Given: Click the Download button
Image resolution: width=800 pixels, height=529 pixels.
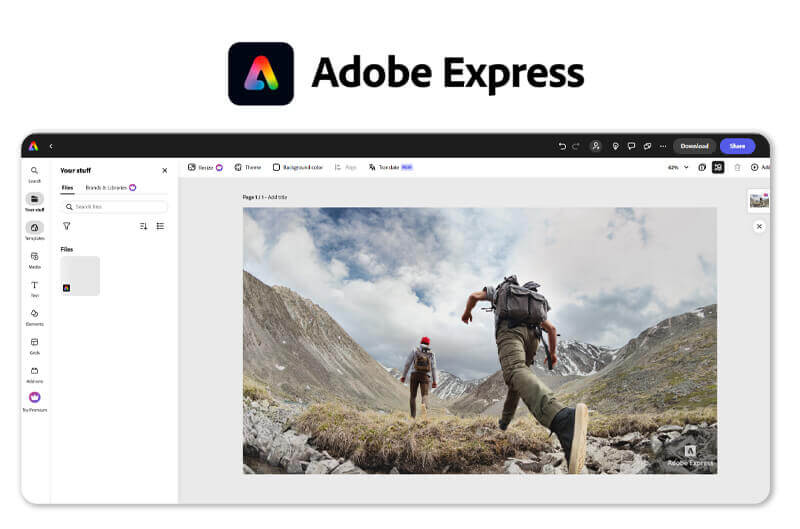Looking at the screenshot, I should (x=694, y=146).
